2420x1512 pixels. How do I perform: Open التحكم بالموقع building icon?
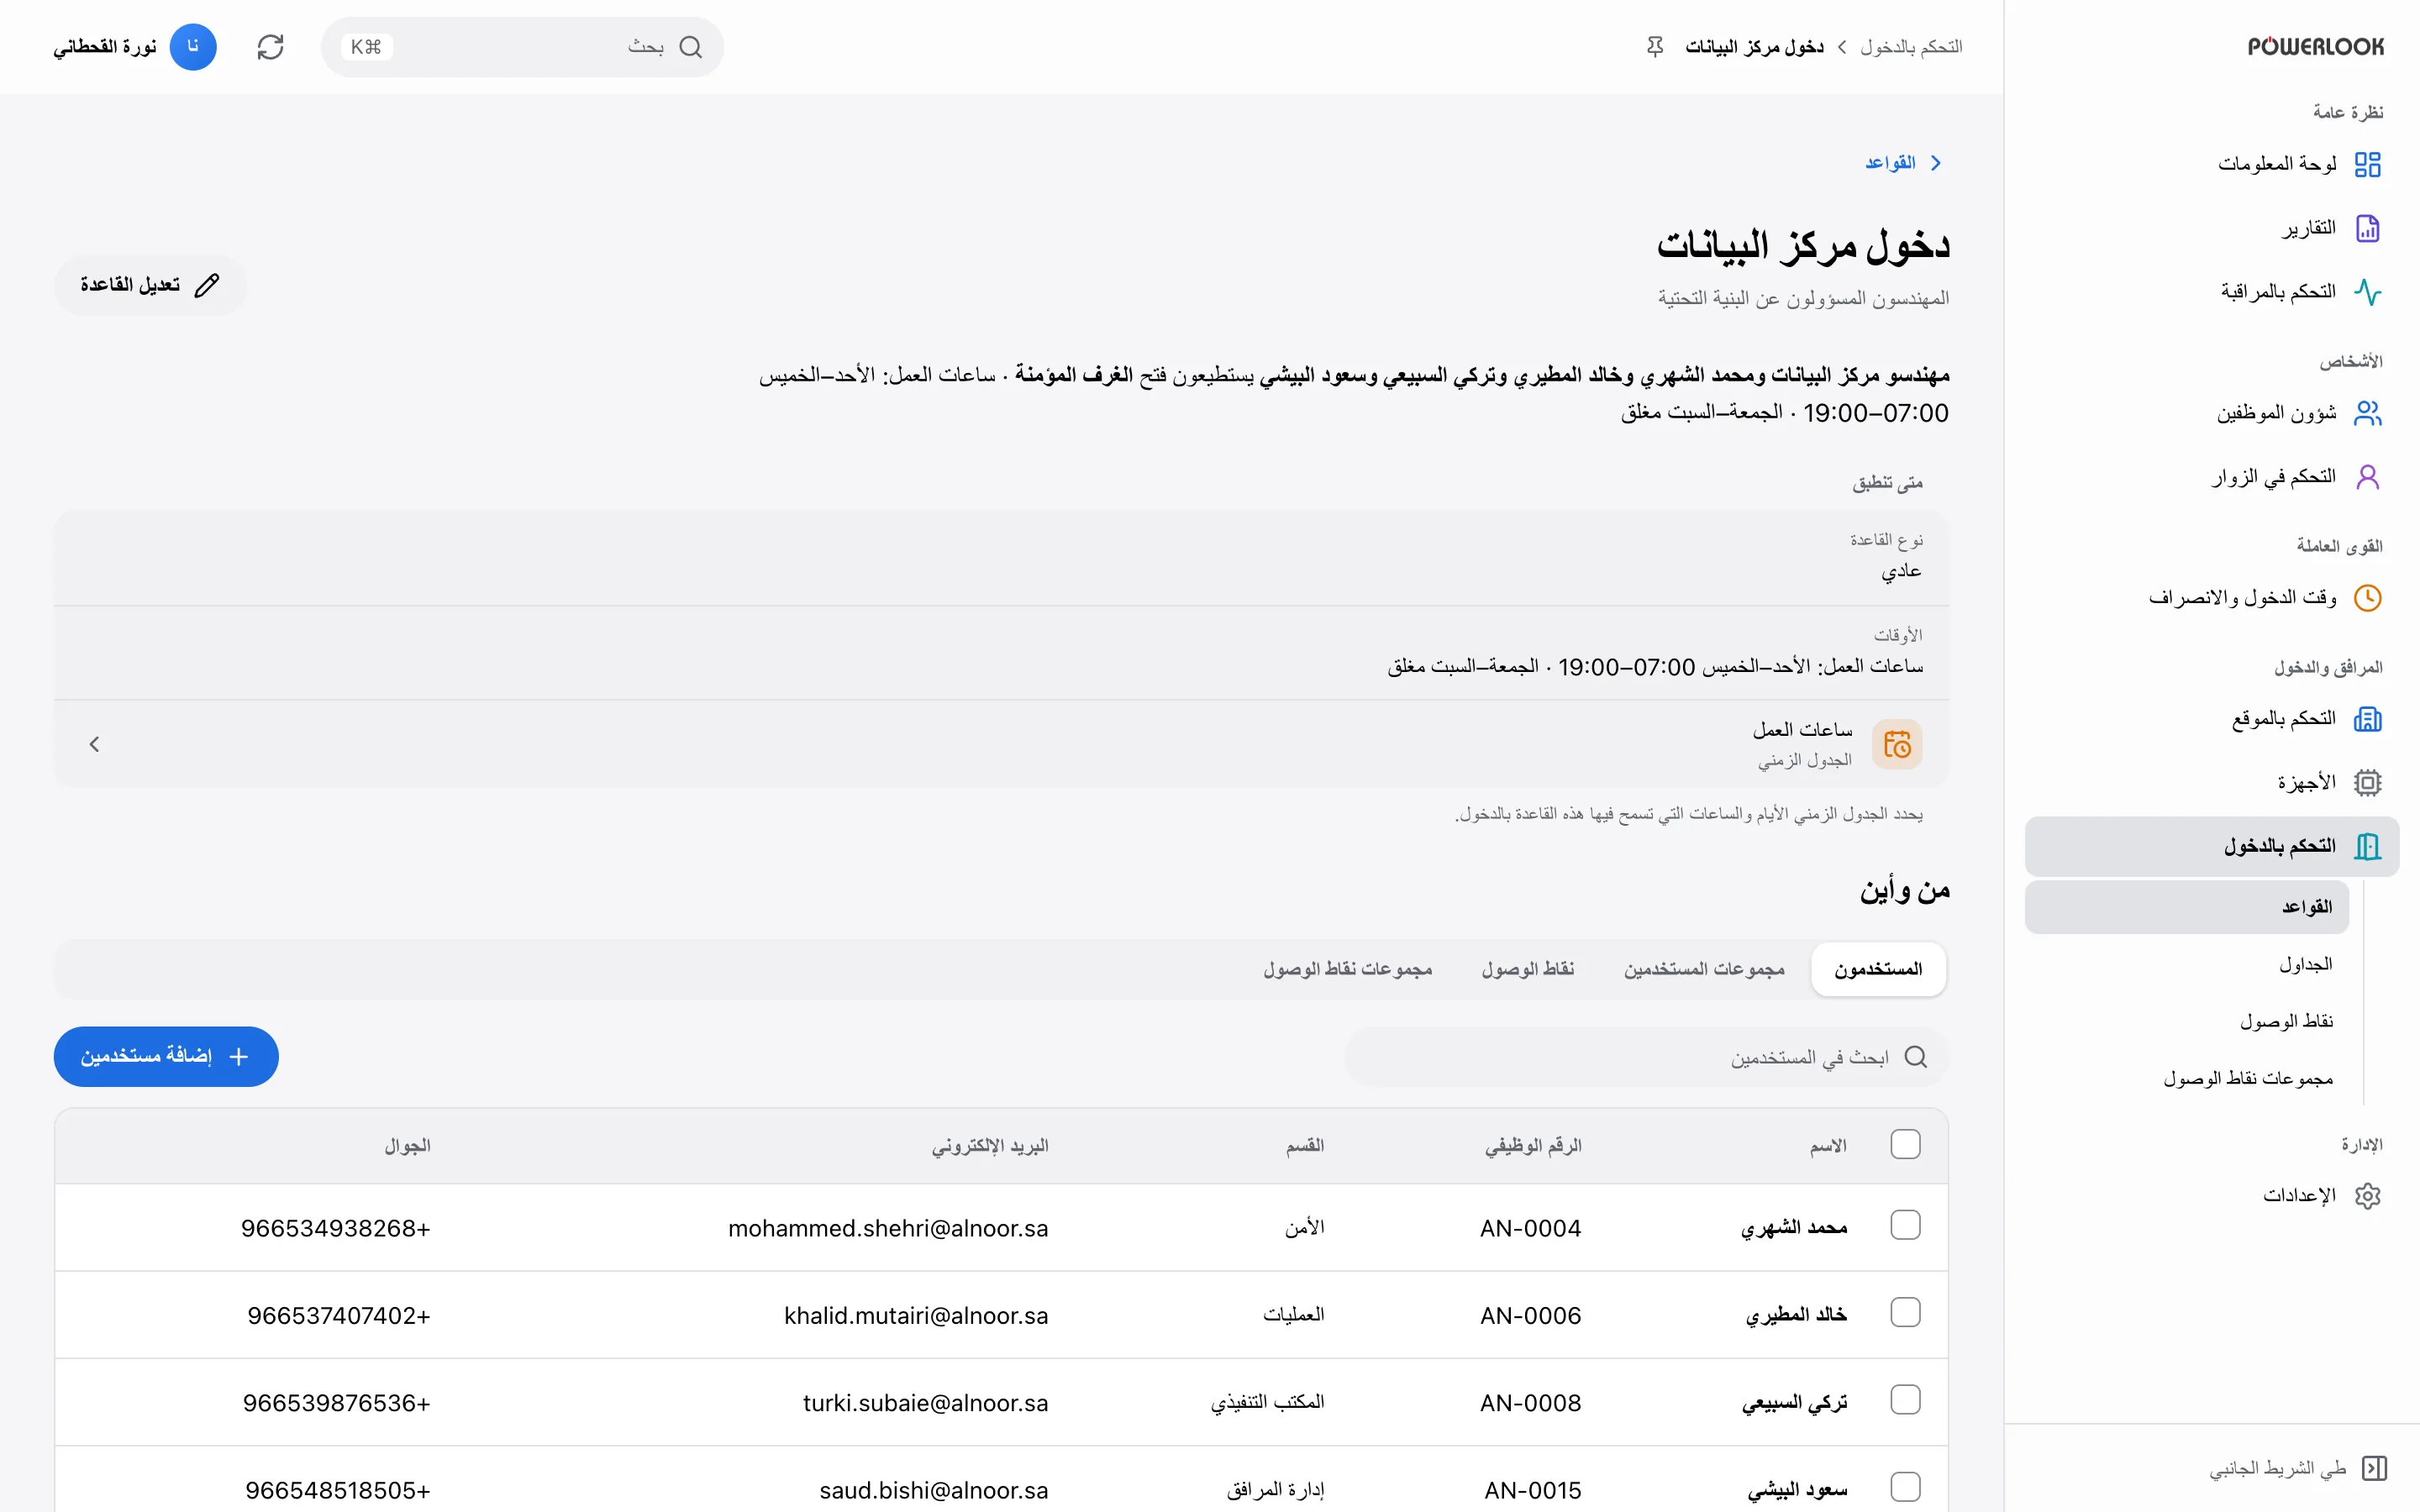click(x=2367, y=719)
